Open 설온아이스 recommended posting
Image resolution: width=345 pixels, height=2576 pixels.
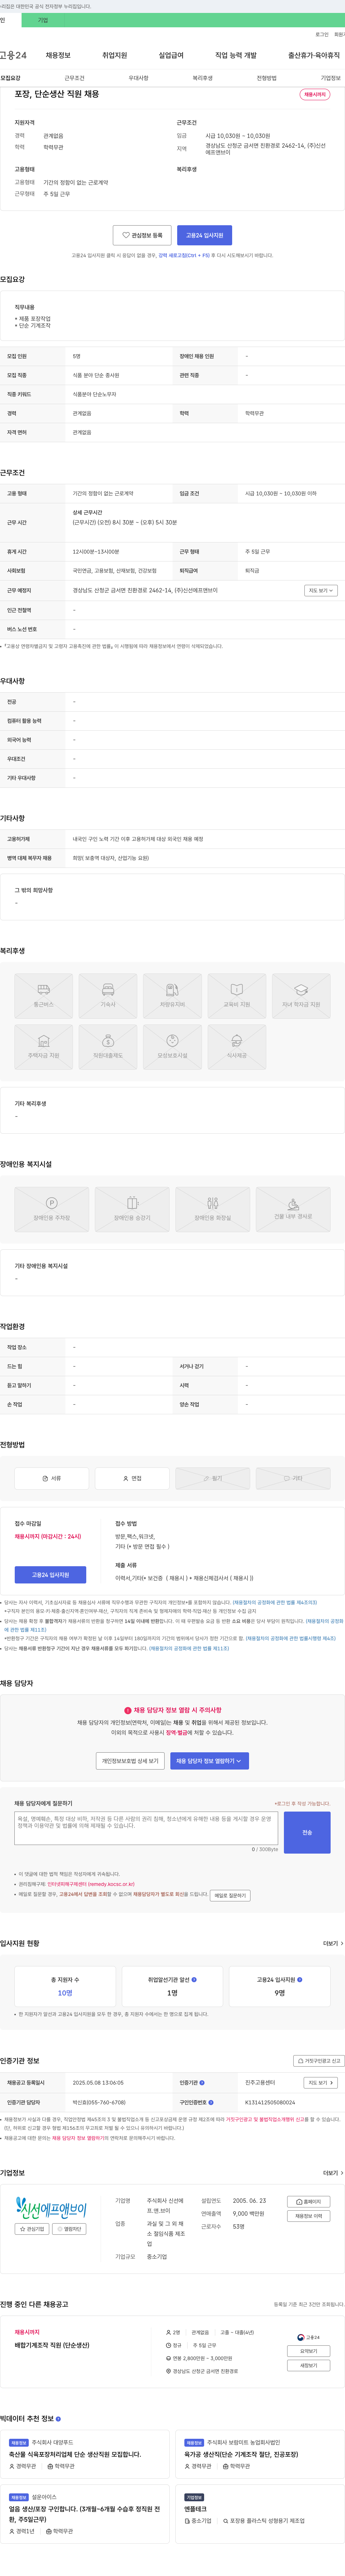click(86, 2514)
